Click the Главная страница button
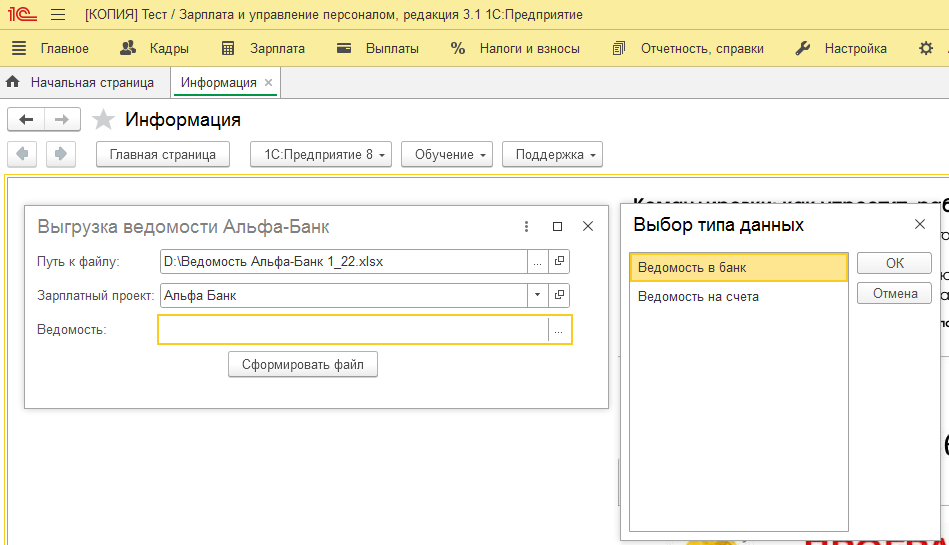Image resolution: width=949 pixels, height=545 pixels. click(x=163, y=154)
